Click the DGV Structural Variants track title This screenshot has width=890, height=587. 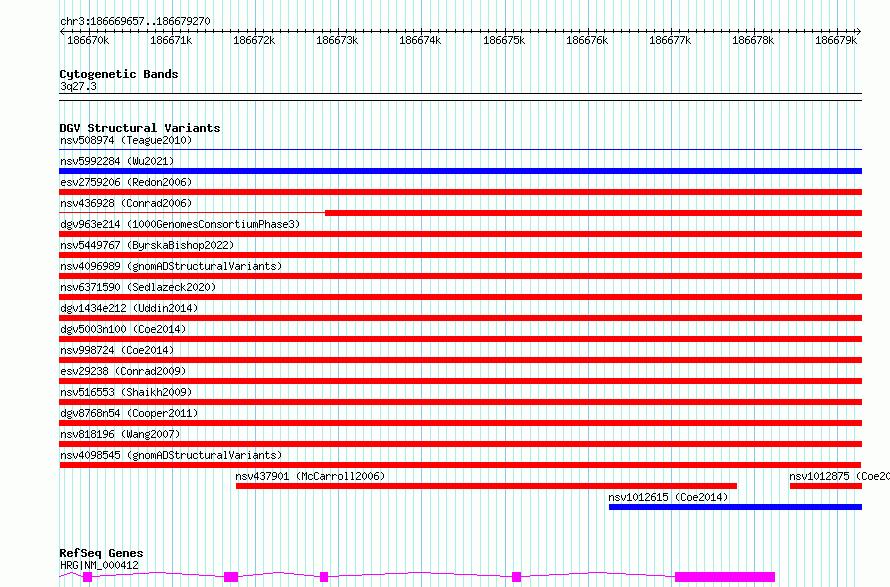coord(140,128)
